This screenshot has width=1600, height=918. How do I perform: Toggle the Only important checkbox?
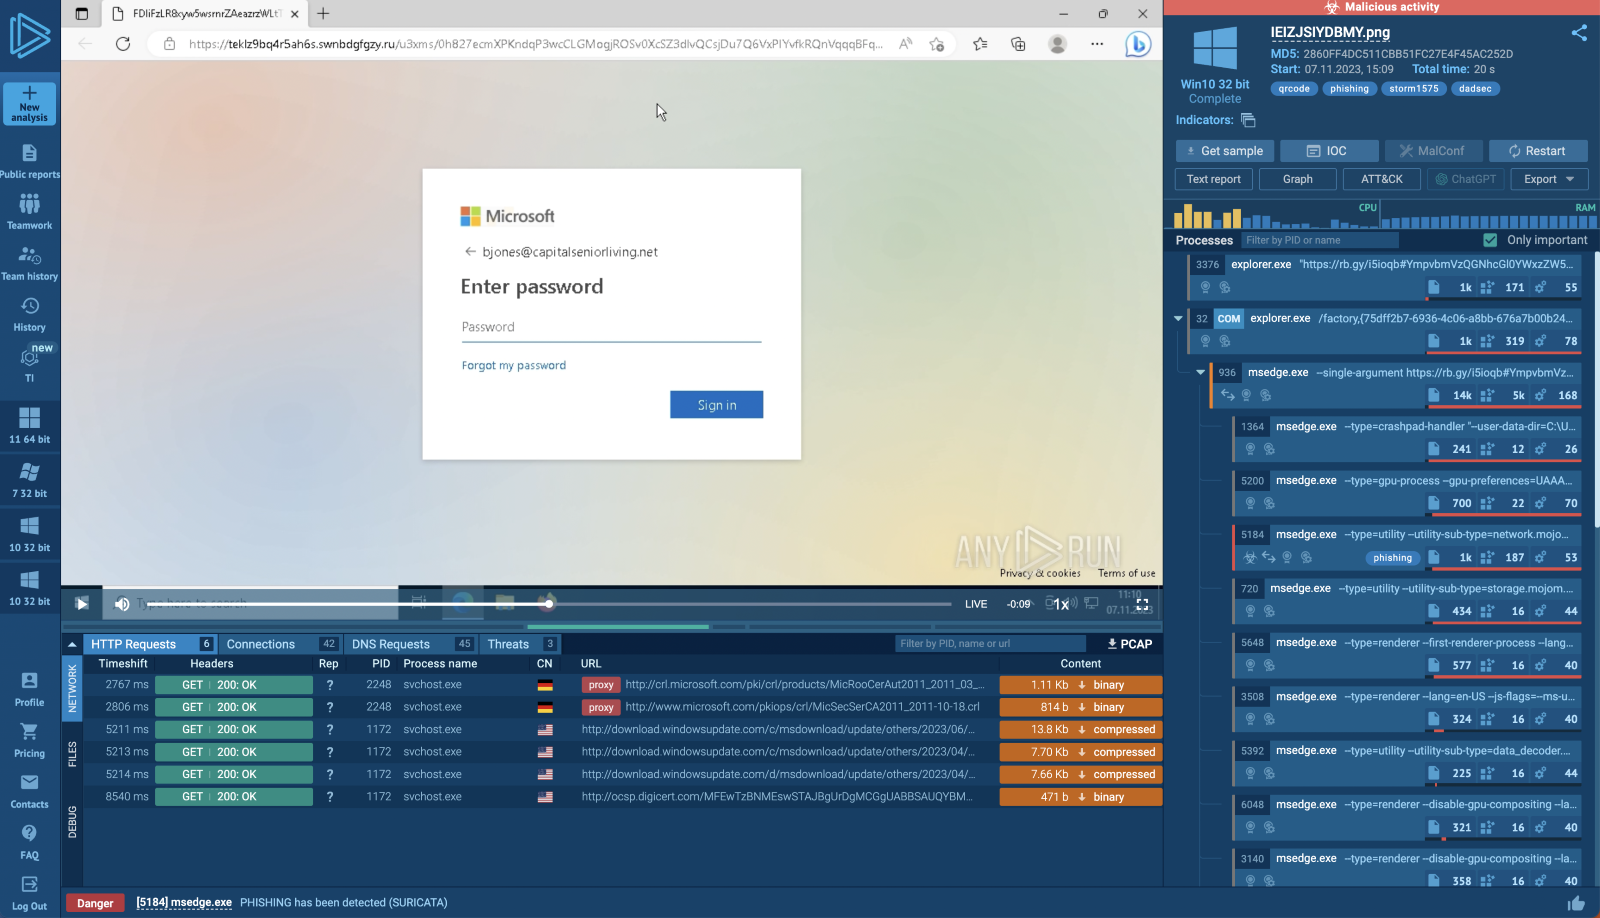point(1490,240)
